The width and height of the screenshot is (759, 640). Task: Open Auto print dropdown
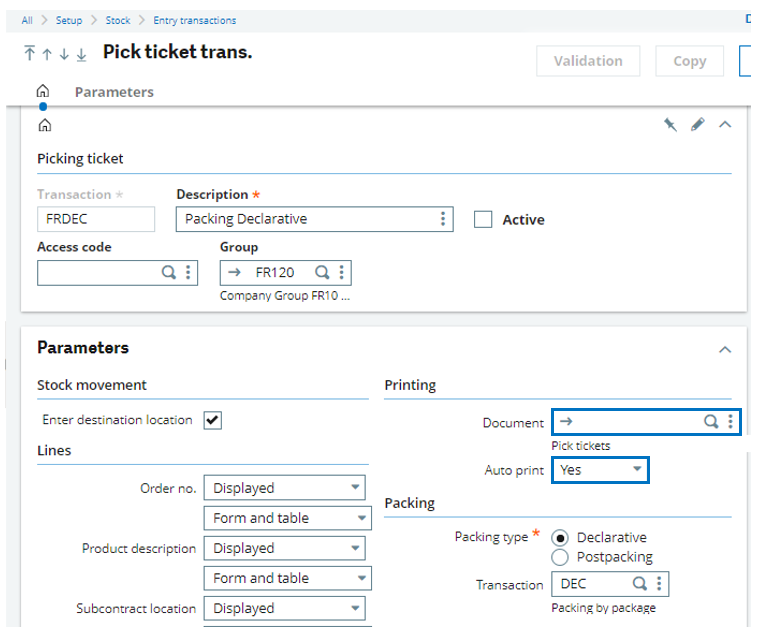tap(600, 469)
